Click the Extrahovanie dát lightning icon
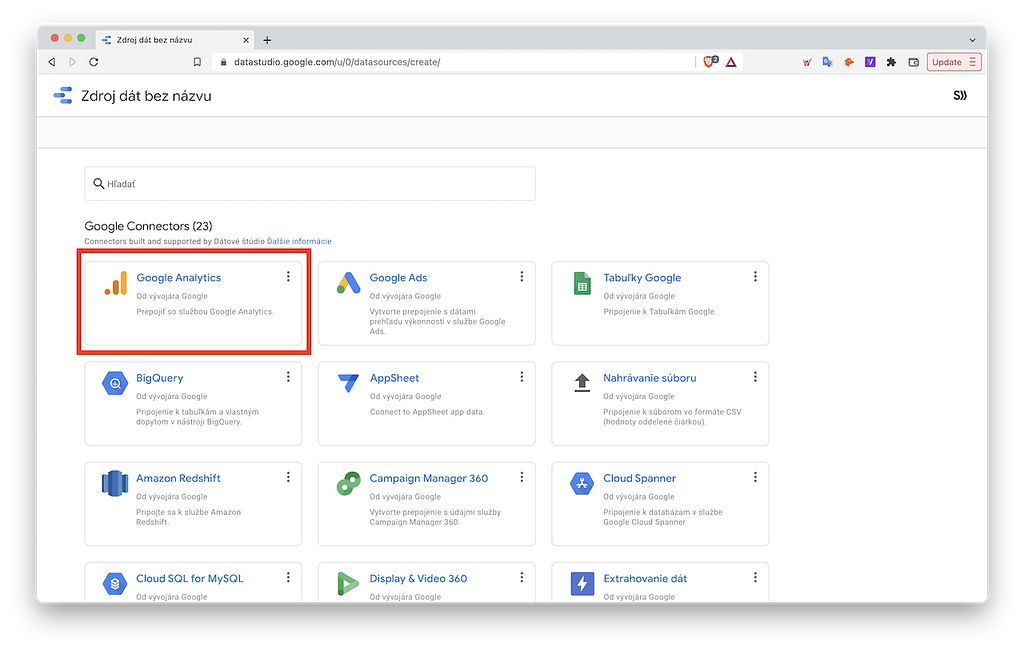Screen dimensions: 1024x651 pos(583,584)
